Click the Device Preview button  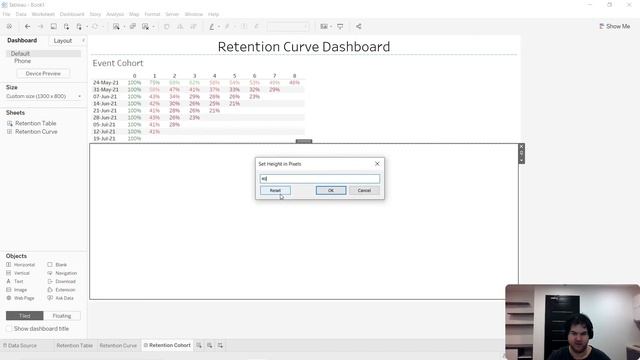43,73
